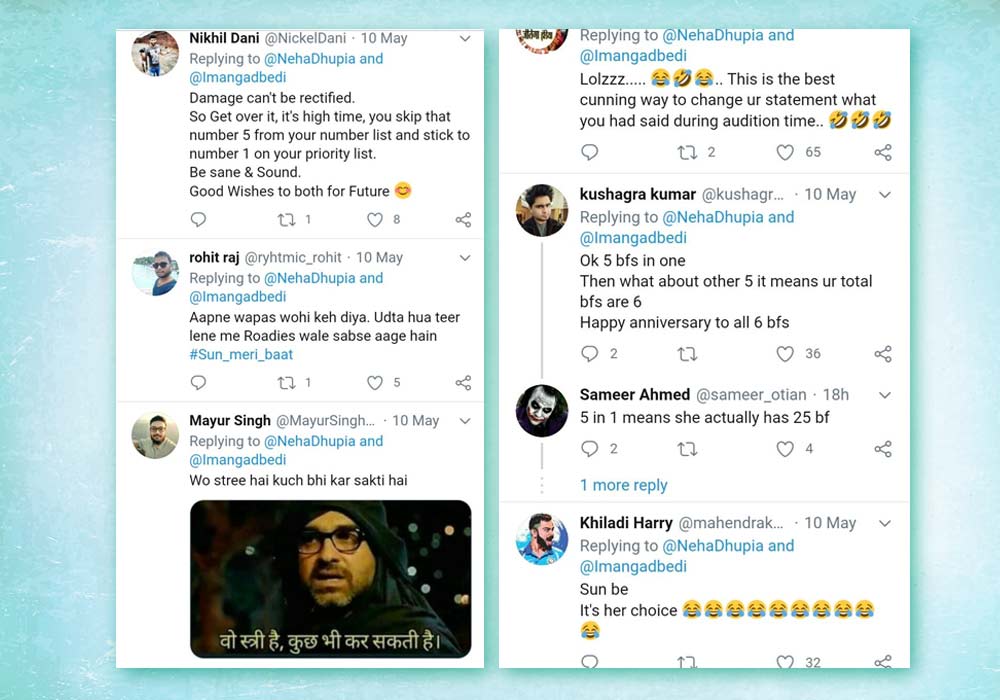Like kushagra kumar's tweet with 36 likes
Viewport: 1000px width, 700px height.
coord(786,354)
